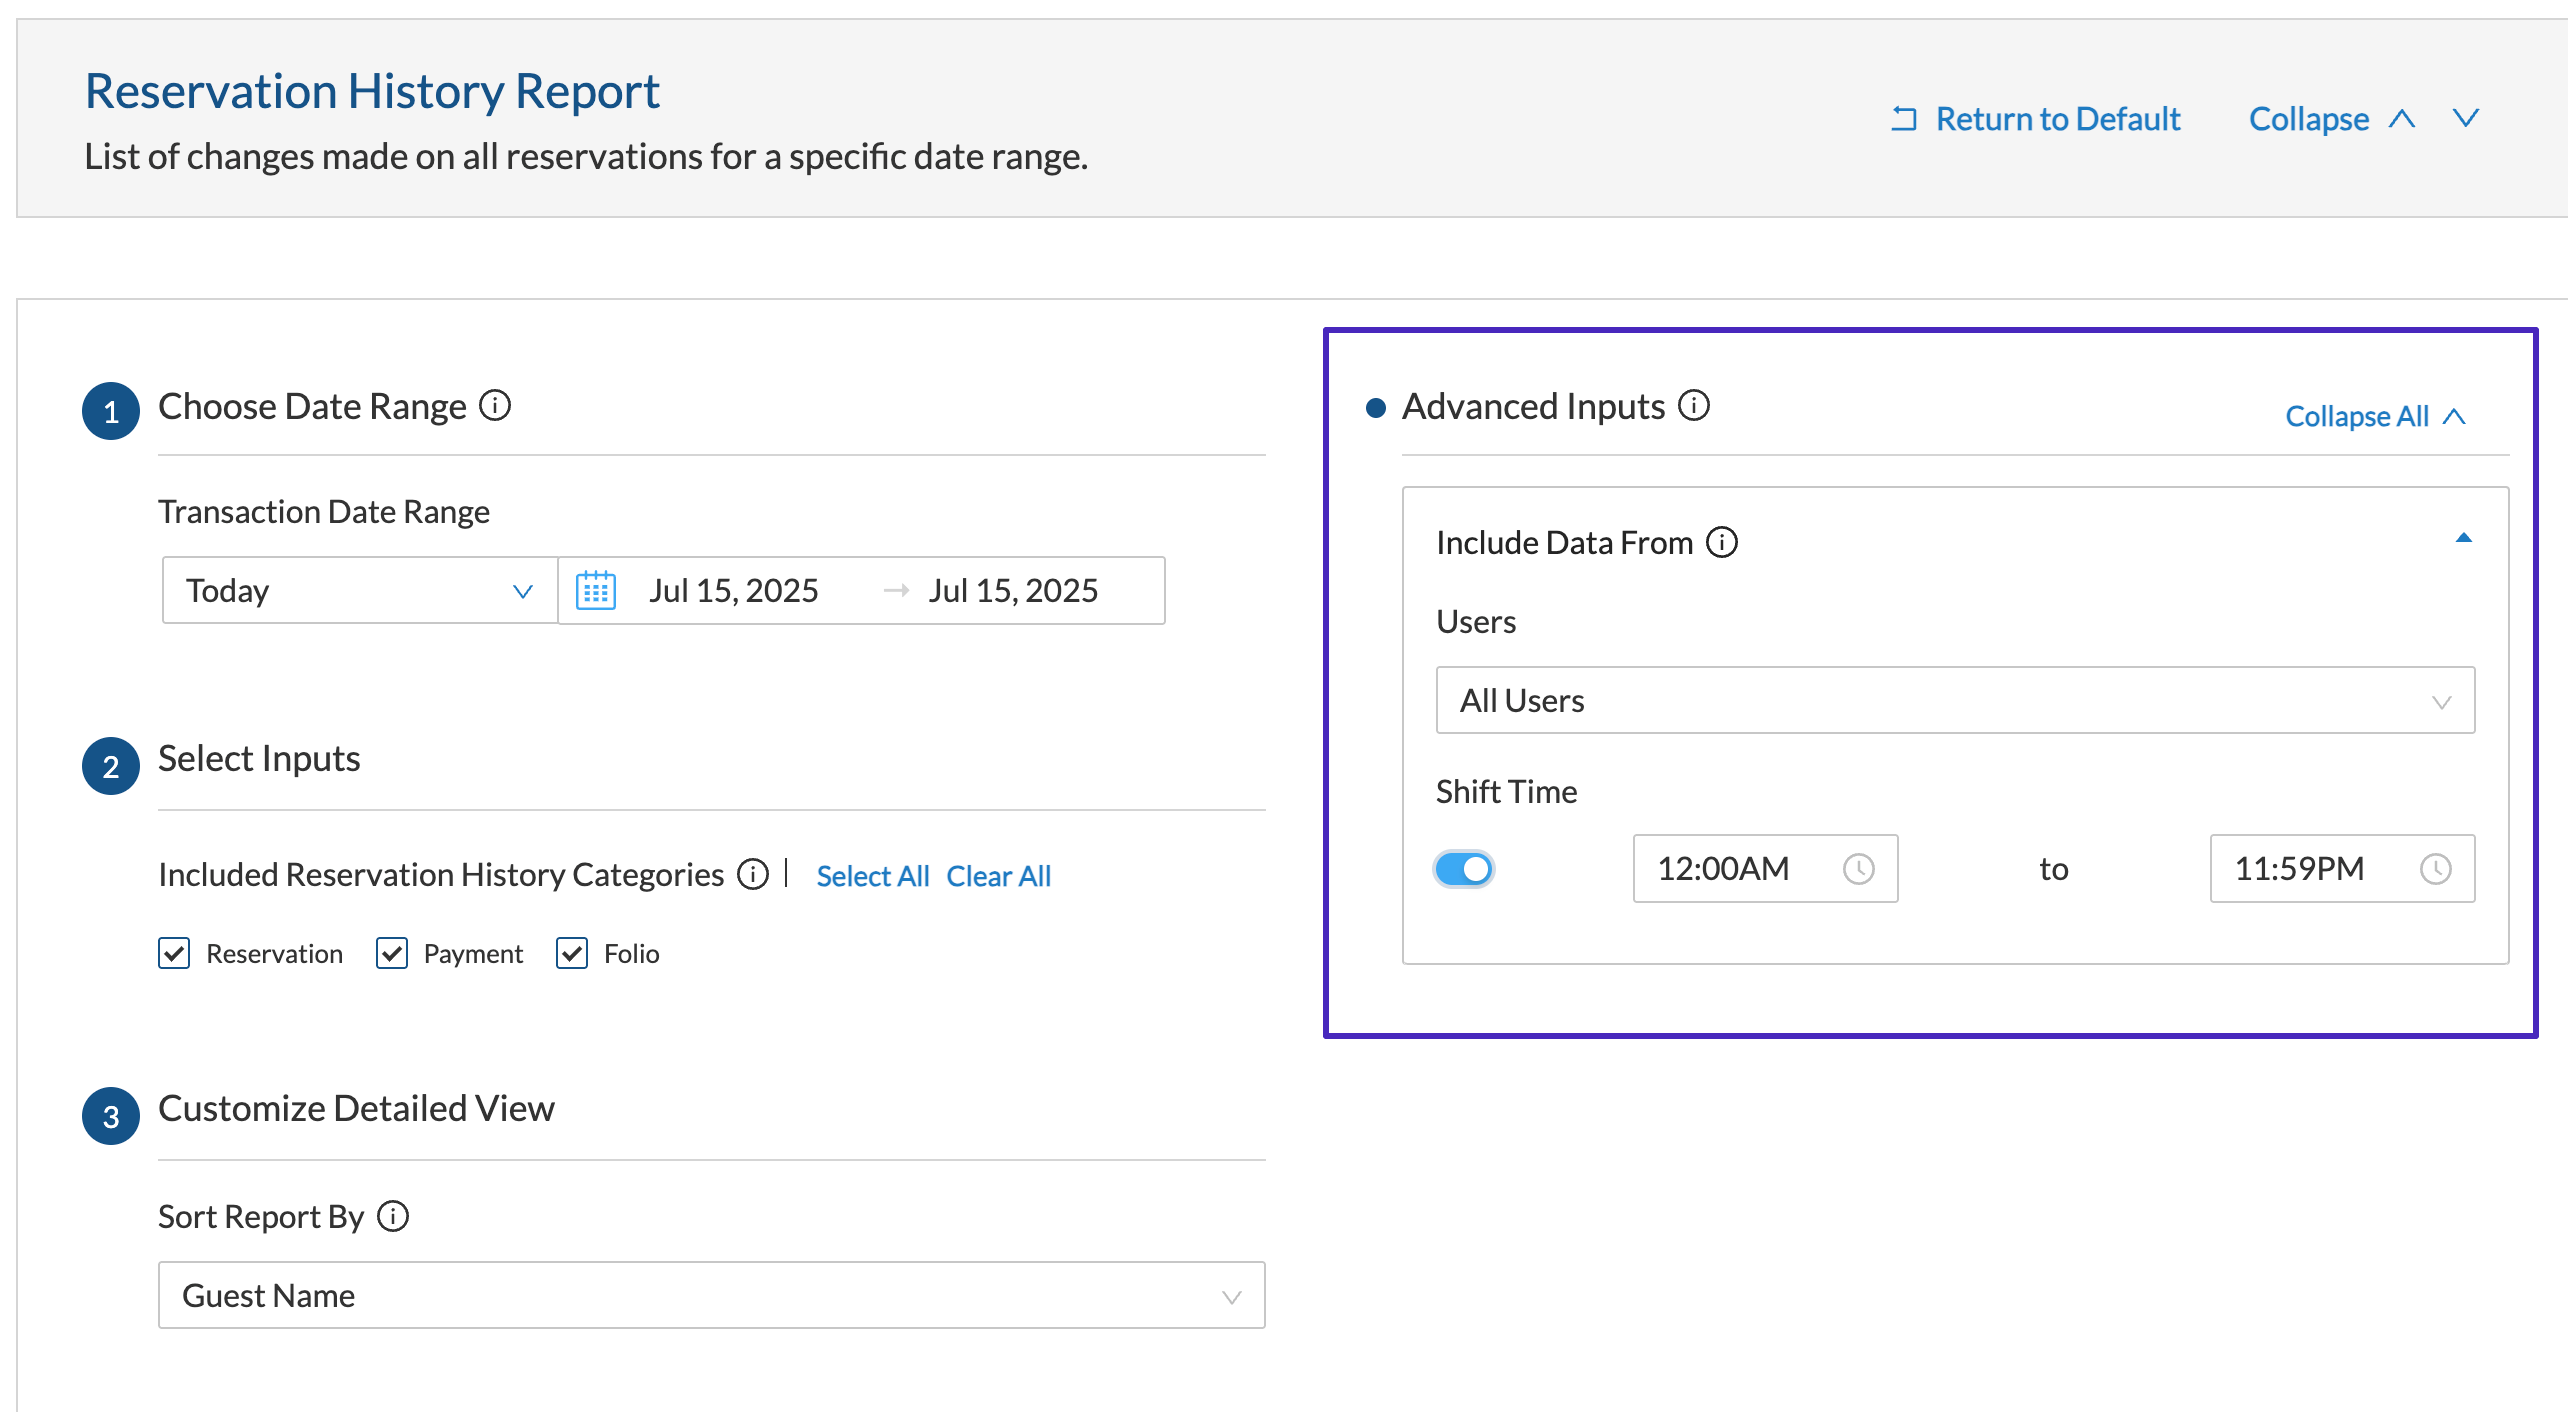
Task: Open the Today date range dropdown
Action: (x=360, y=590)
